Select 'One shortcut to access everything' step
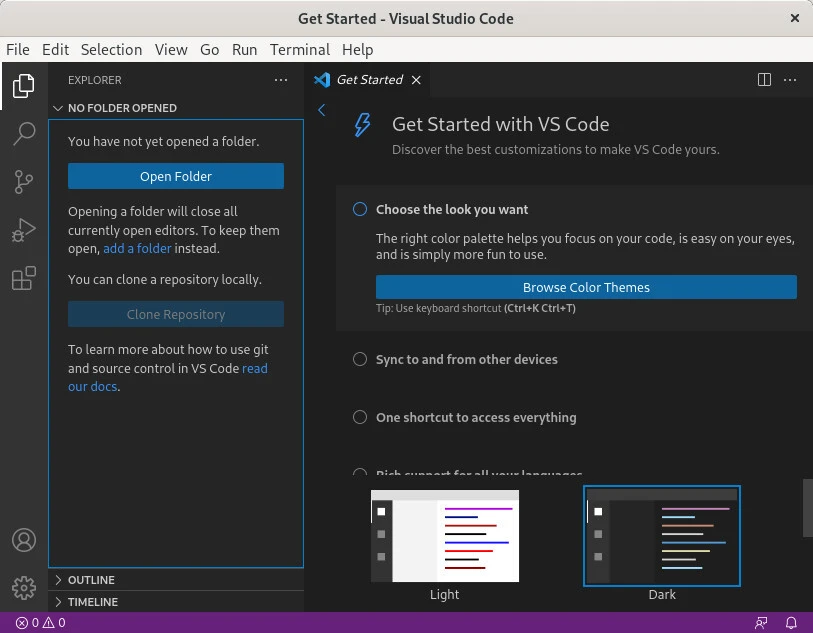Screen dimensions: 813x633 point(475,418)
